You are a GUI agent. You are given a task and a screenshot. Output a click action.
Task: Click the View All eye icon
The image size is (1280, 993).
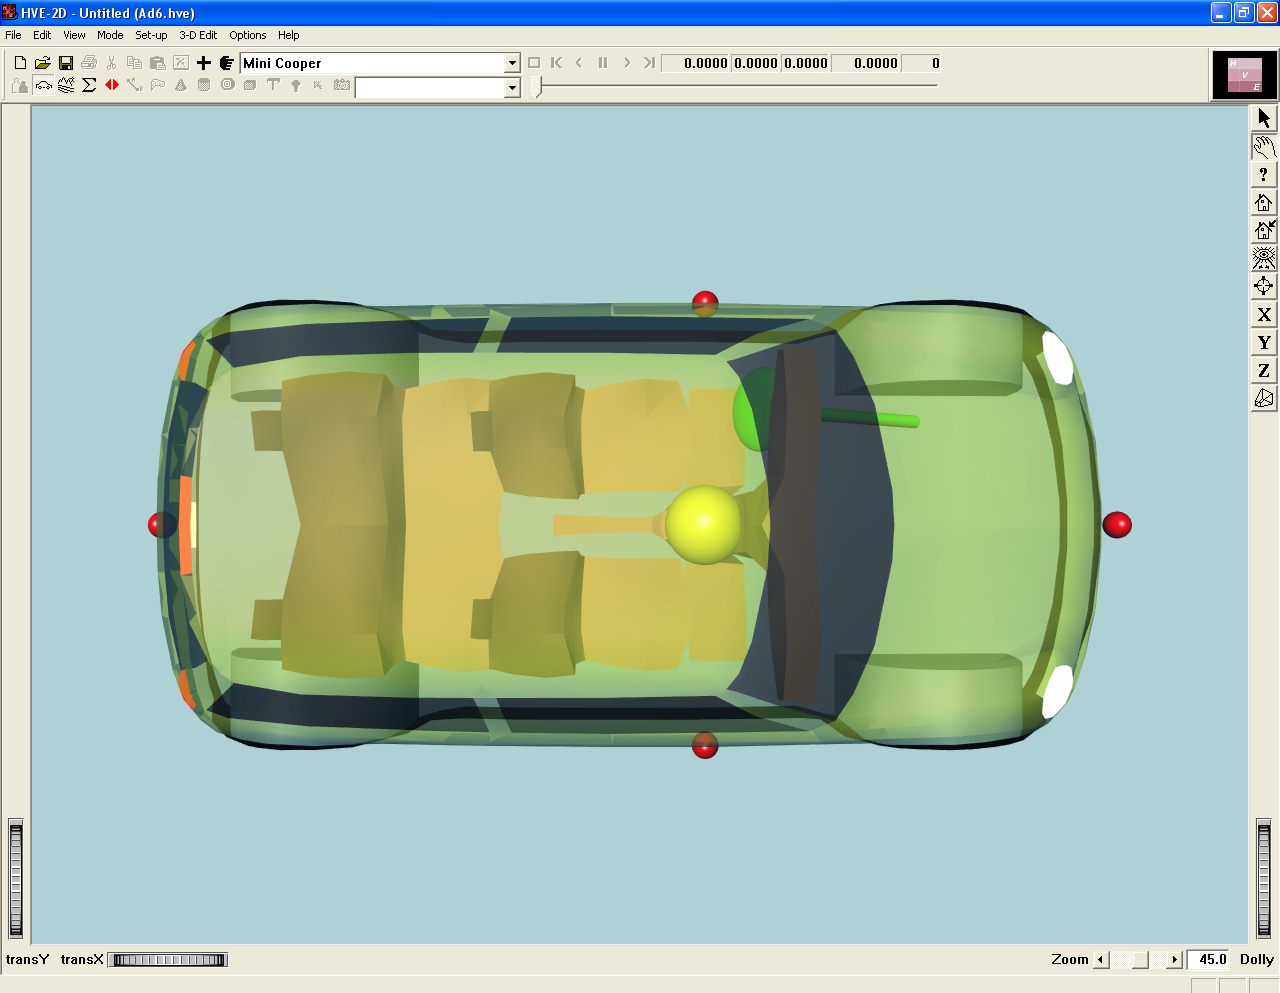tap(1264, 258)
